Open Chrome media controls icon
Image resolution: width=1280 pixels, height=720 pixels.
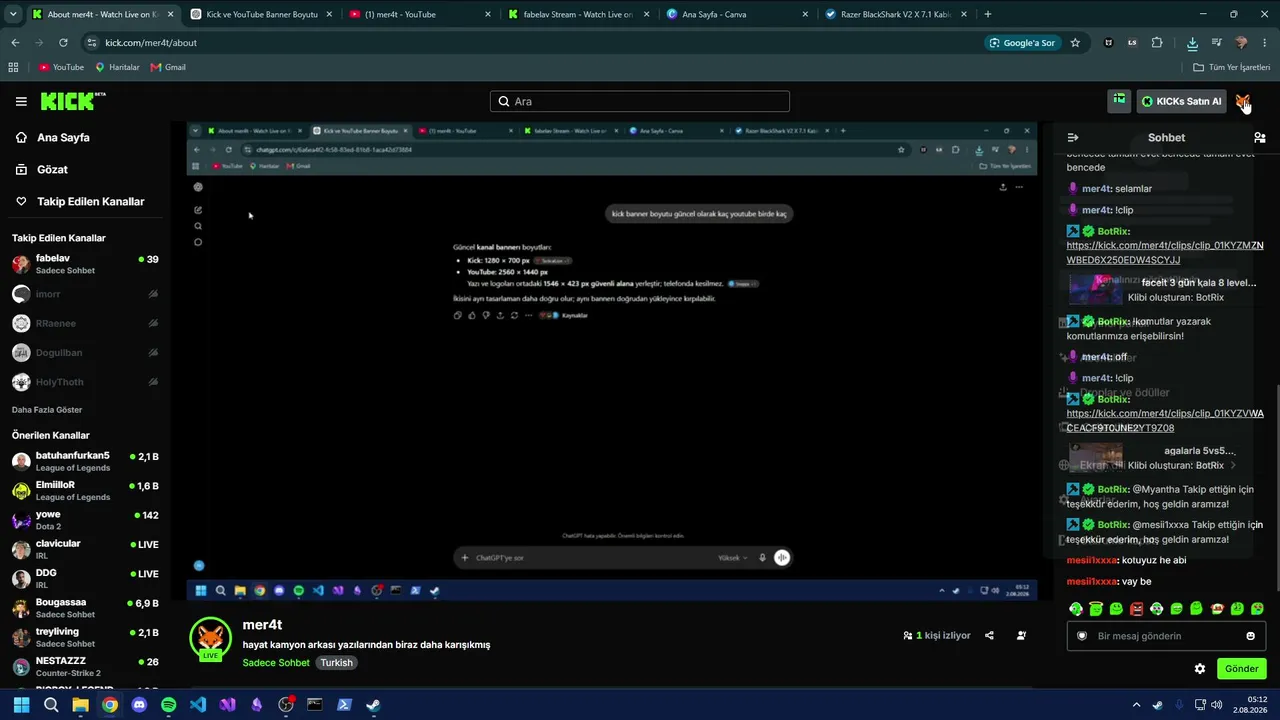1216,43
